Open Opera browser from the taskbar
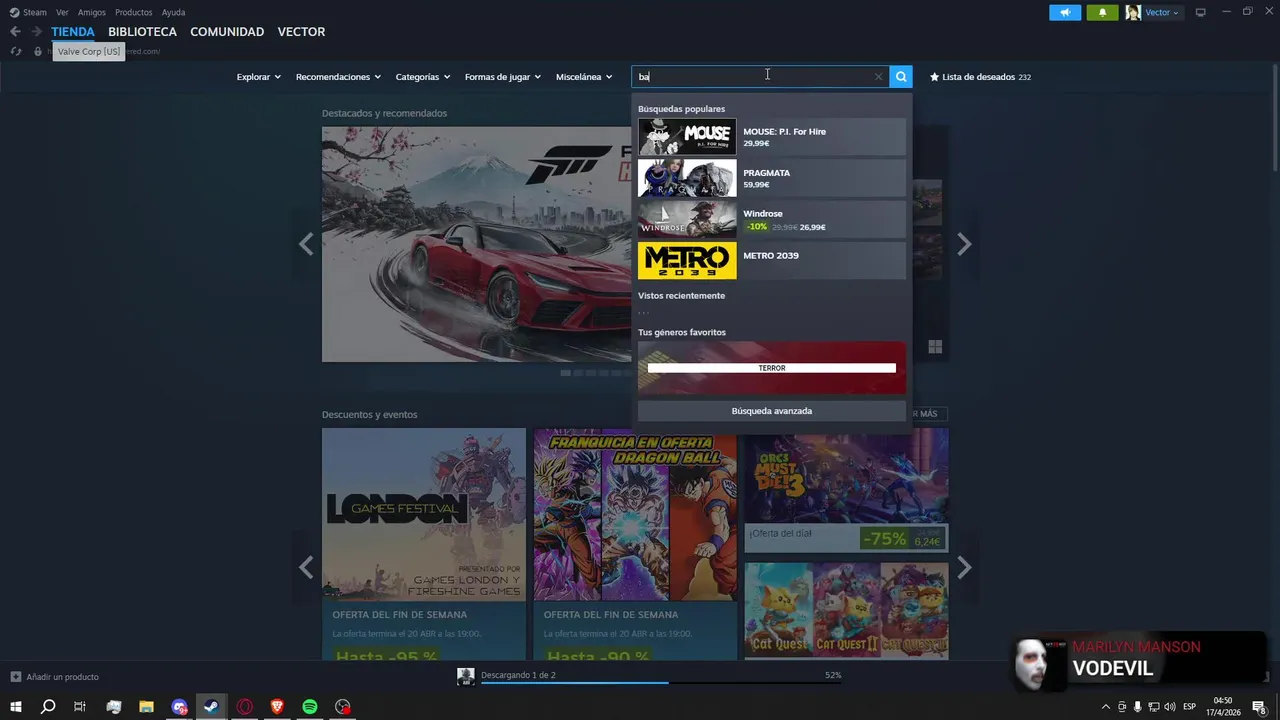The image size is (1280, 720). [245, 707]
